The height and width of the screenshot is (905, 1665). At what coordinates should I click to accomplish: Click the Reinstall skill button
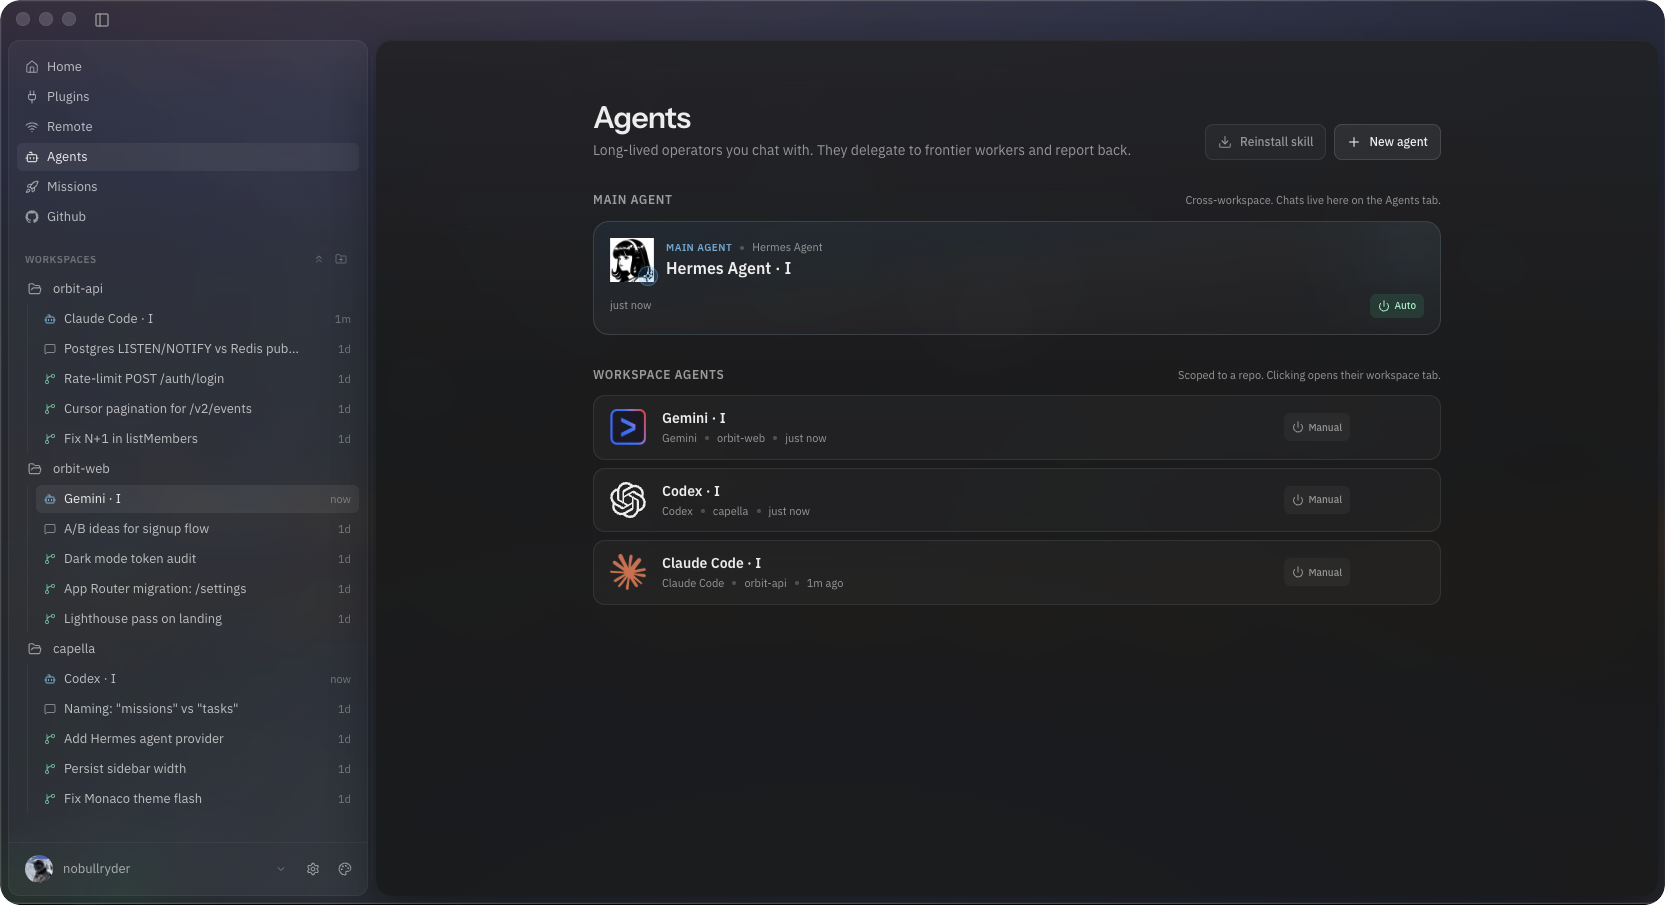point(1265,142)
